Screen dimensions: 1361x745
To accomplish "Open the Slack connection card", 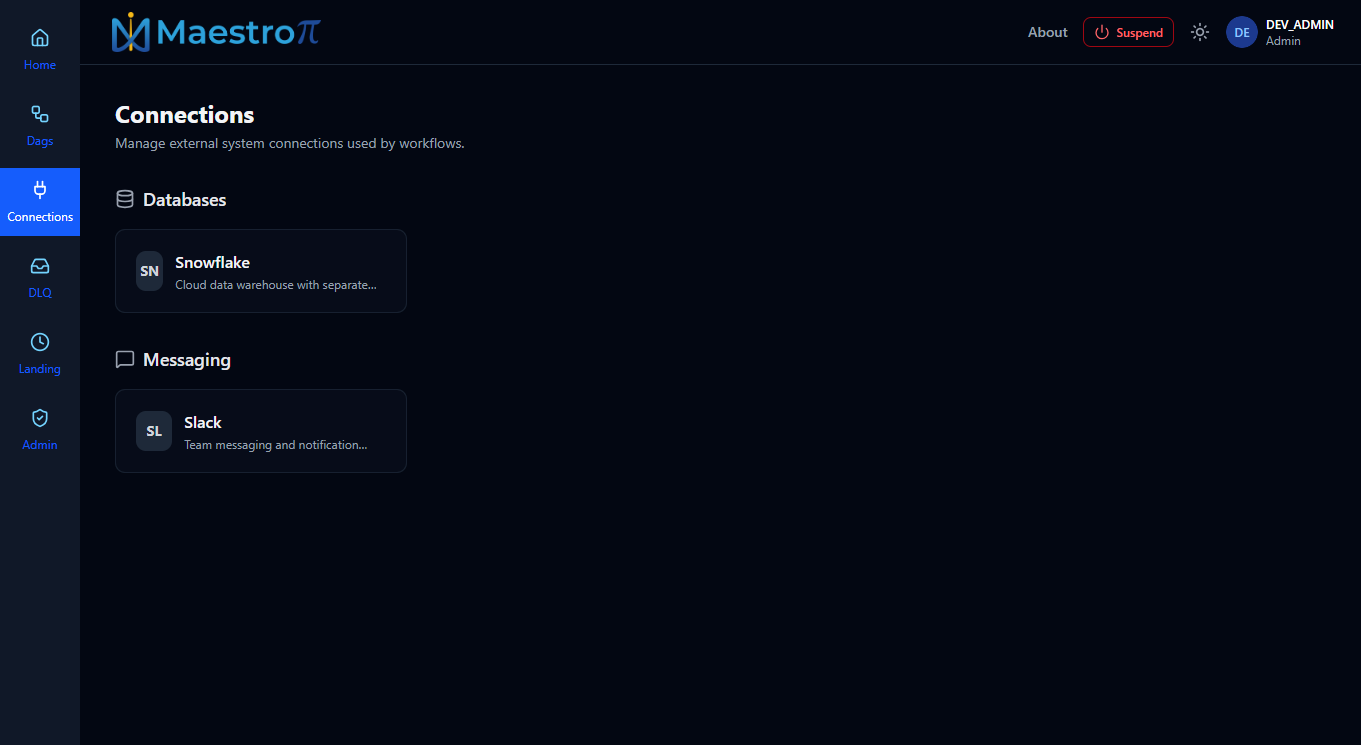I will (x=261, y=431).
